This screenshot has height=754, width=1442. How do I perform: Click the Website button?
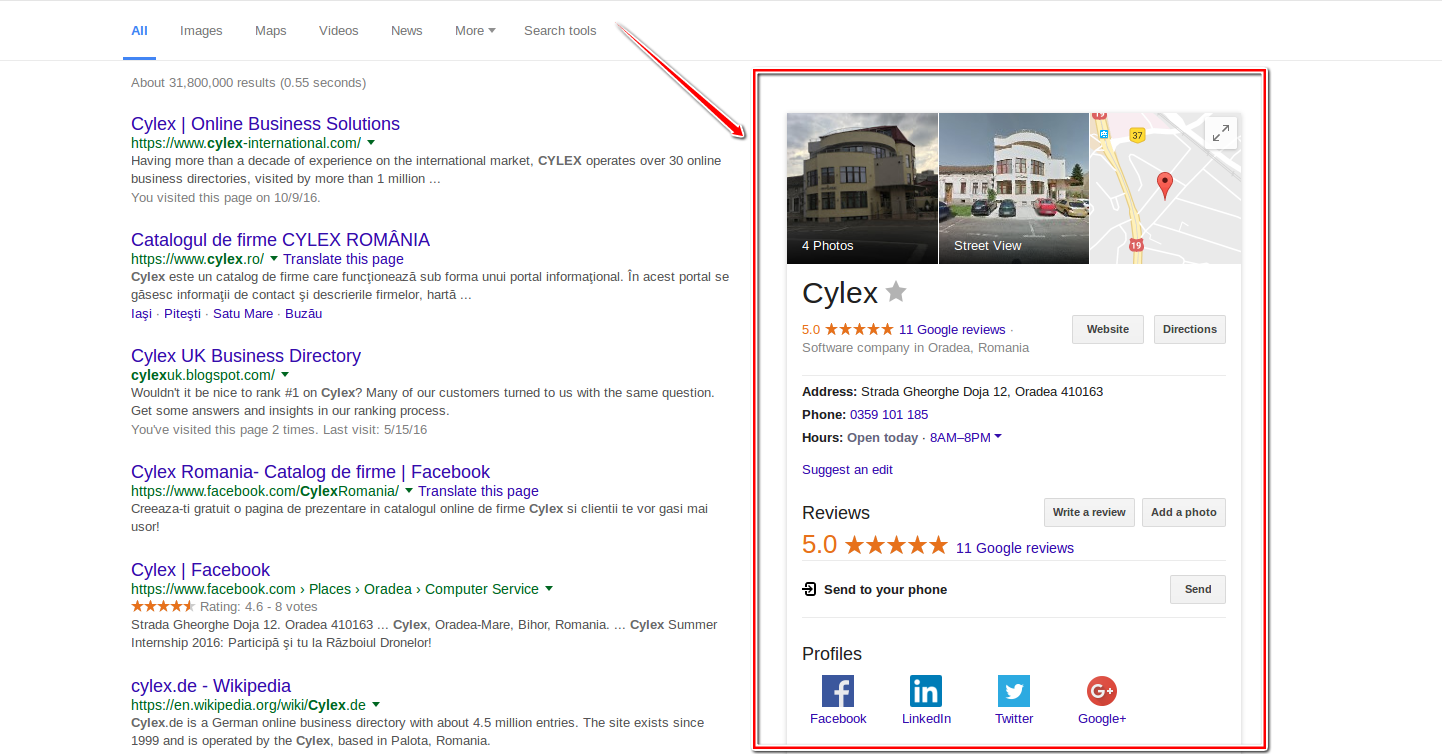click(x=1107, y=329)
